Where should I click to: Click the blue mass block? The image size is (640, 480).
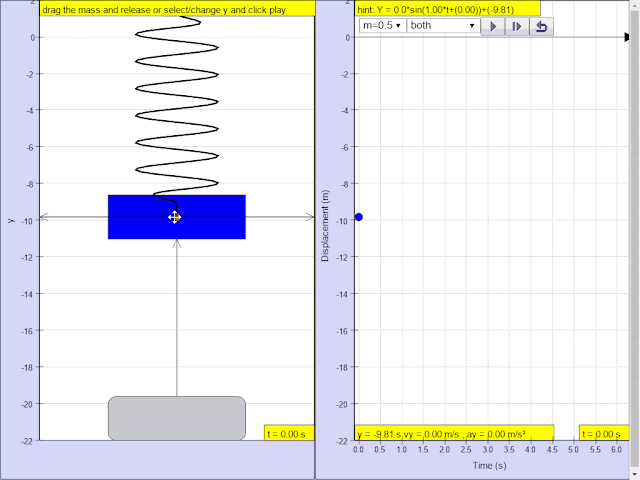pyautogui.click(x=177, y=217)
